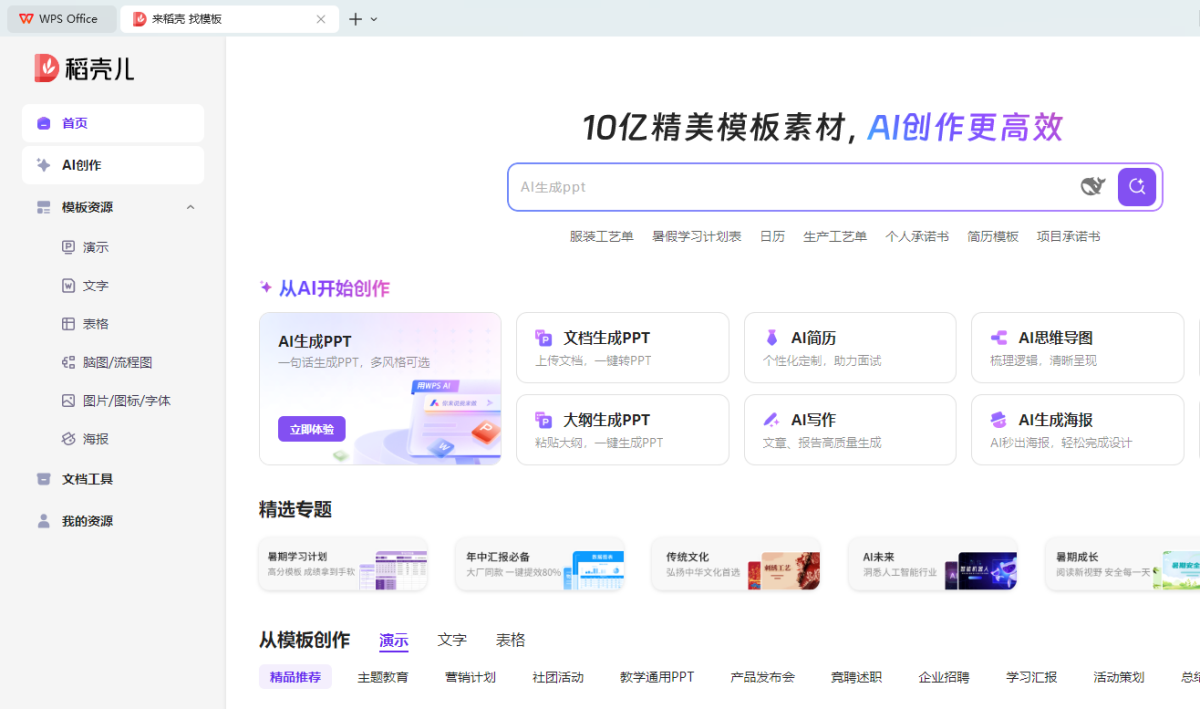Switch to the WPS Office tab

[60, 19]
